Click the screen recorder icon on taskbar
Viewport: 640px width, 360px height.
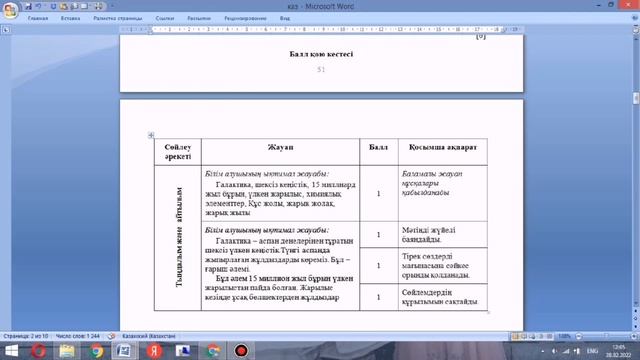pos(241,351)
